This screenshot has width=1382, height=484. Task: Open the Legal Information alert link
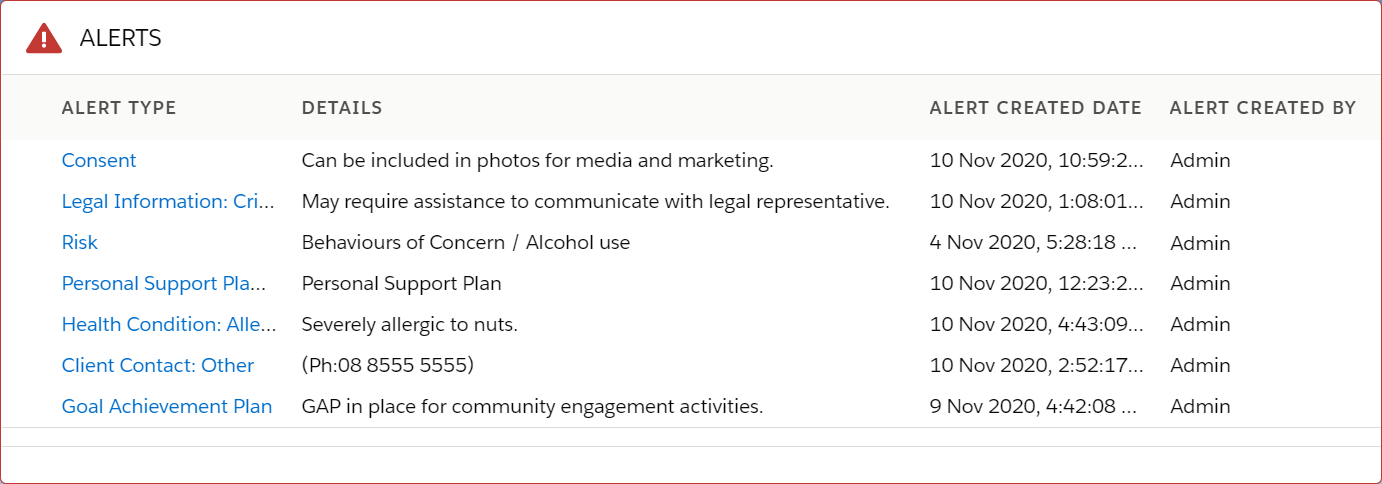pos(168,201)
